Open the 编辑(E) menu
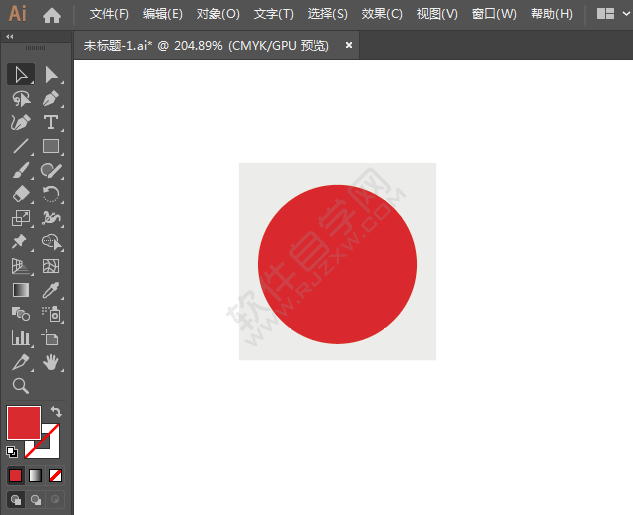Viewport: 633px width, 515px height. tap(162, 14)
